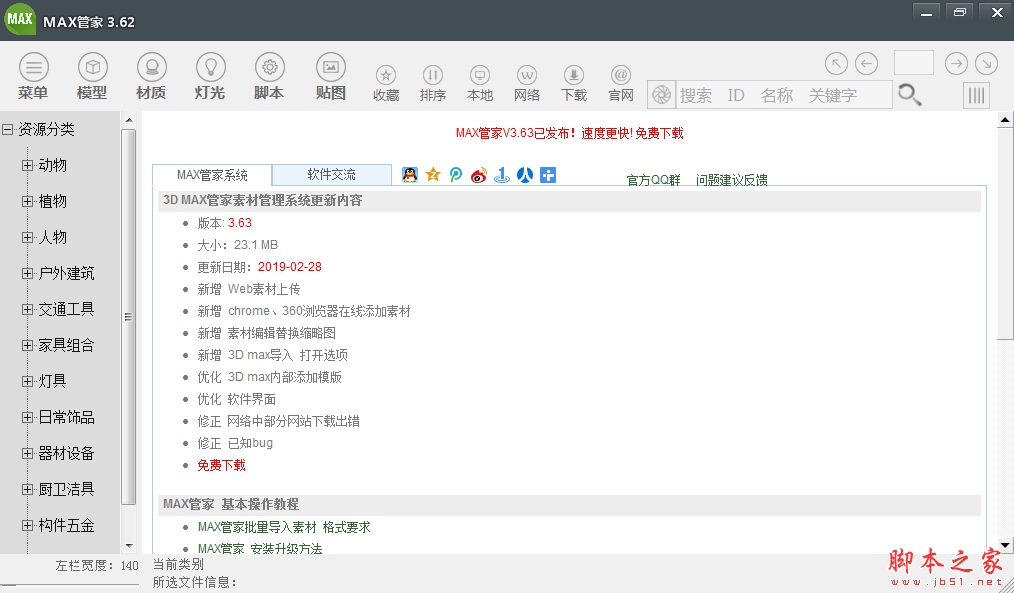Click the Sina Weibo share icon
Viewport: 1014px width, 593px height.
coord(479,175)
